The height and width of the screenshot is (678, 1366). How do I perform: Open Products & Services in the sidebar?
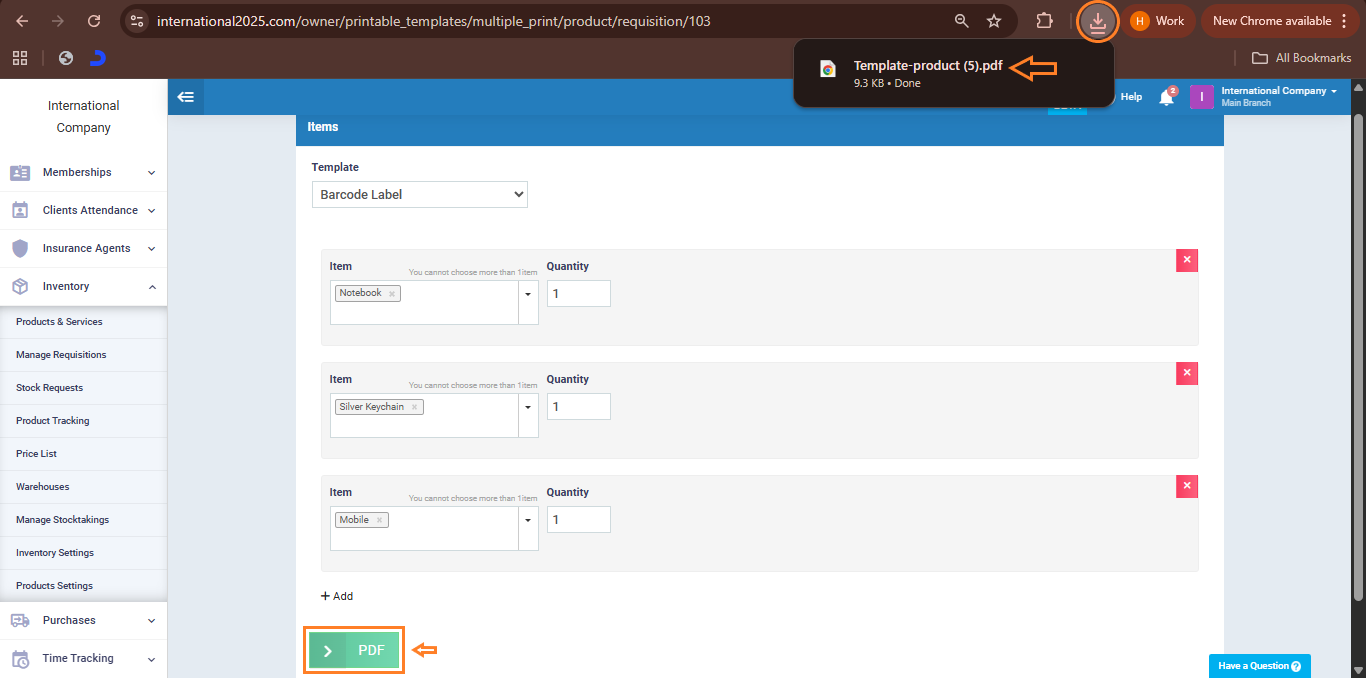pyautogui.click(x=59, y=322)
